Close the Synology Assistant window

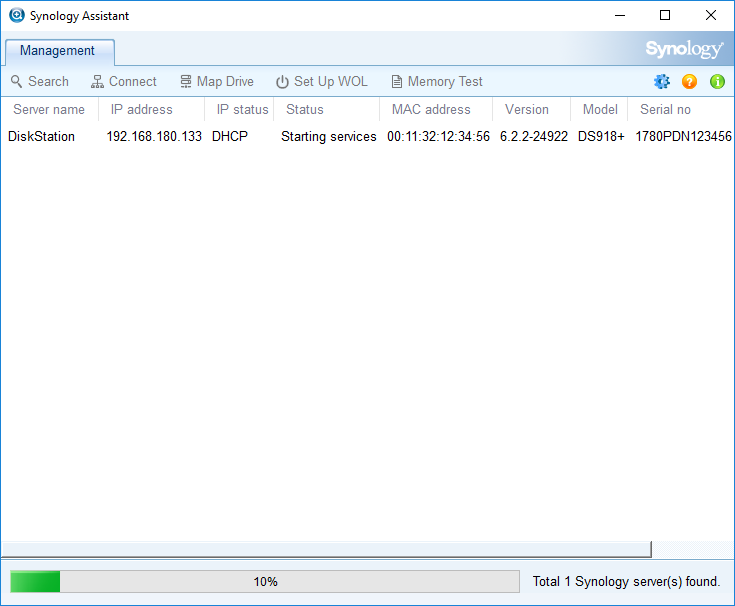(x=711, y=15)
